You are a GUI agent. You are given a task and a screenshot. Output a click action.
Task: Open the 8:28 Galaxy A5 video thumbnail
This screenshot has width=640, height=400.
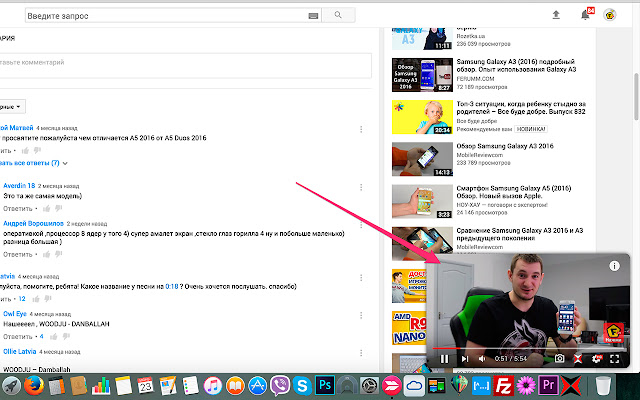422,202
